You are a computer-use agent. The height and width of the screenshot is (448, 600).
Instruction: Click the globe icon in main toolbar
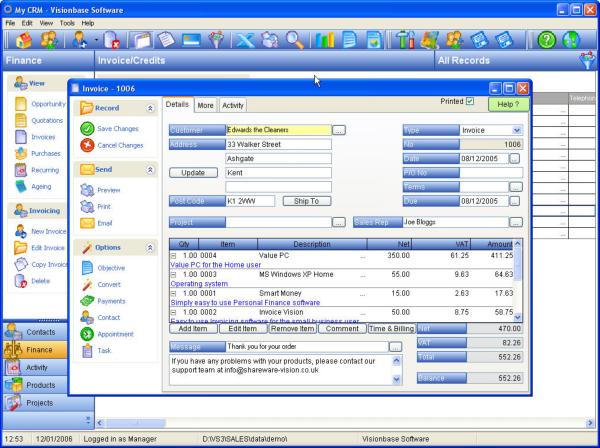coord(571,40)
